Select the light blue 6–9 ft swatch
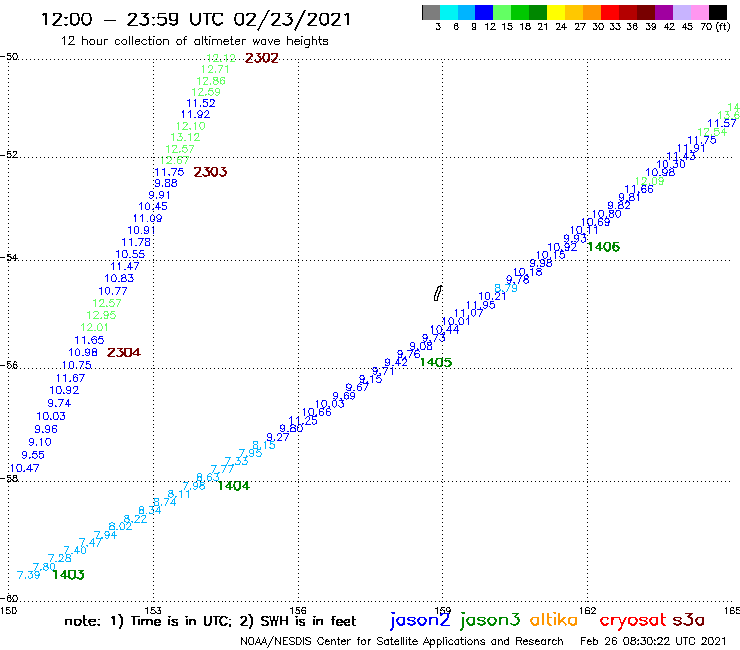Screen dimensions: 740x650 [466, 12]
